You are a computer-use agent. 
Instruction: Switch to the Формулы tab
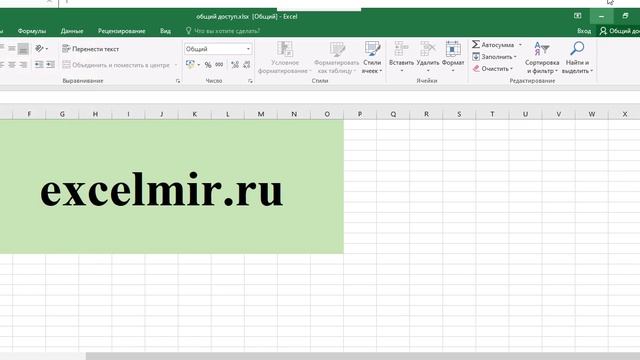click(x=32, y=31)
